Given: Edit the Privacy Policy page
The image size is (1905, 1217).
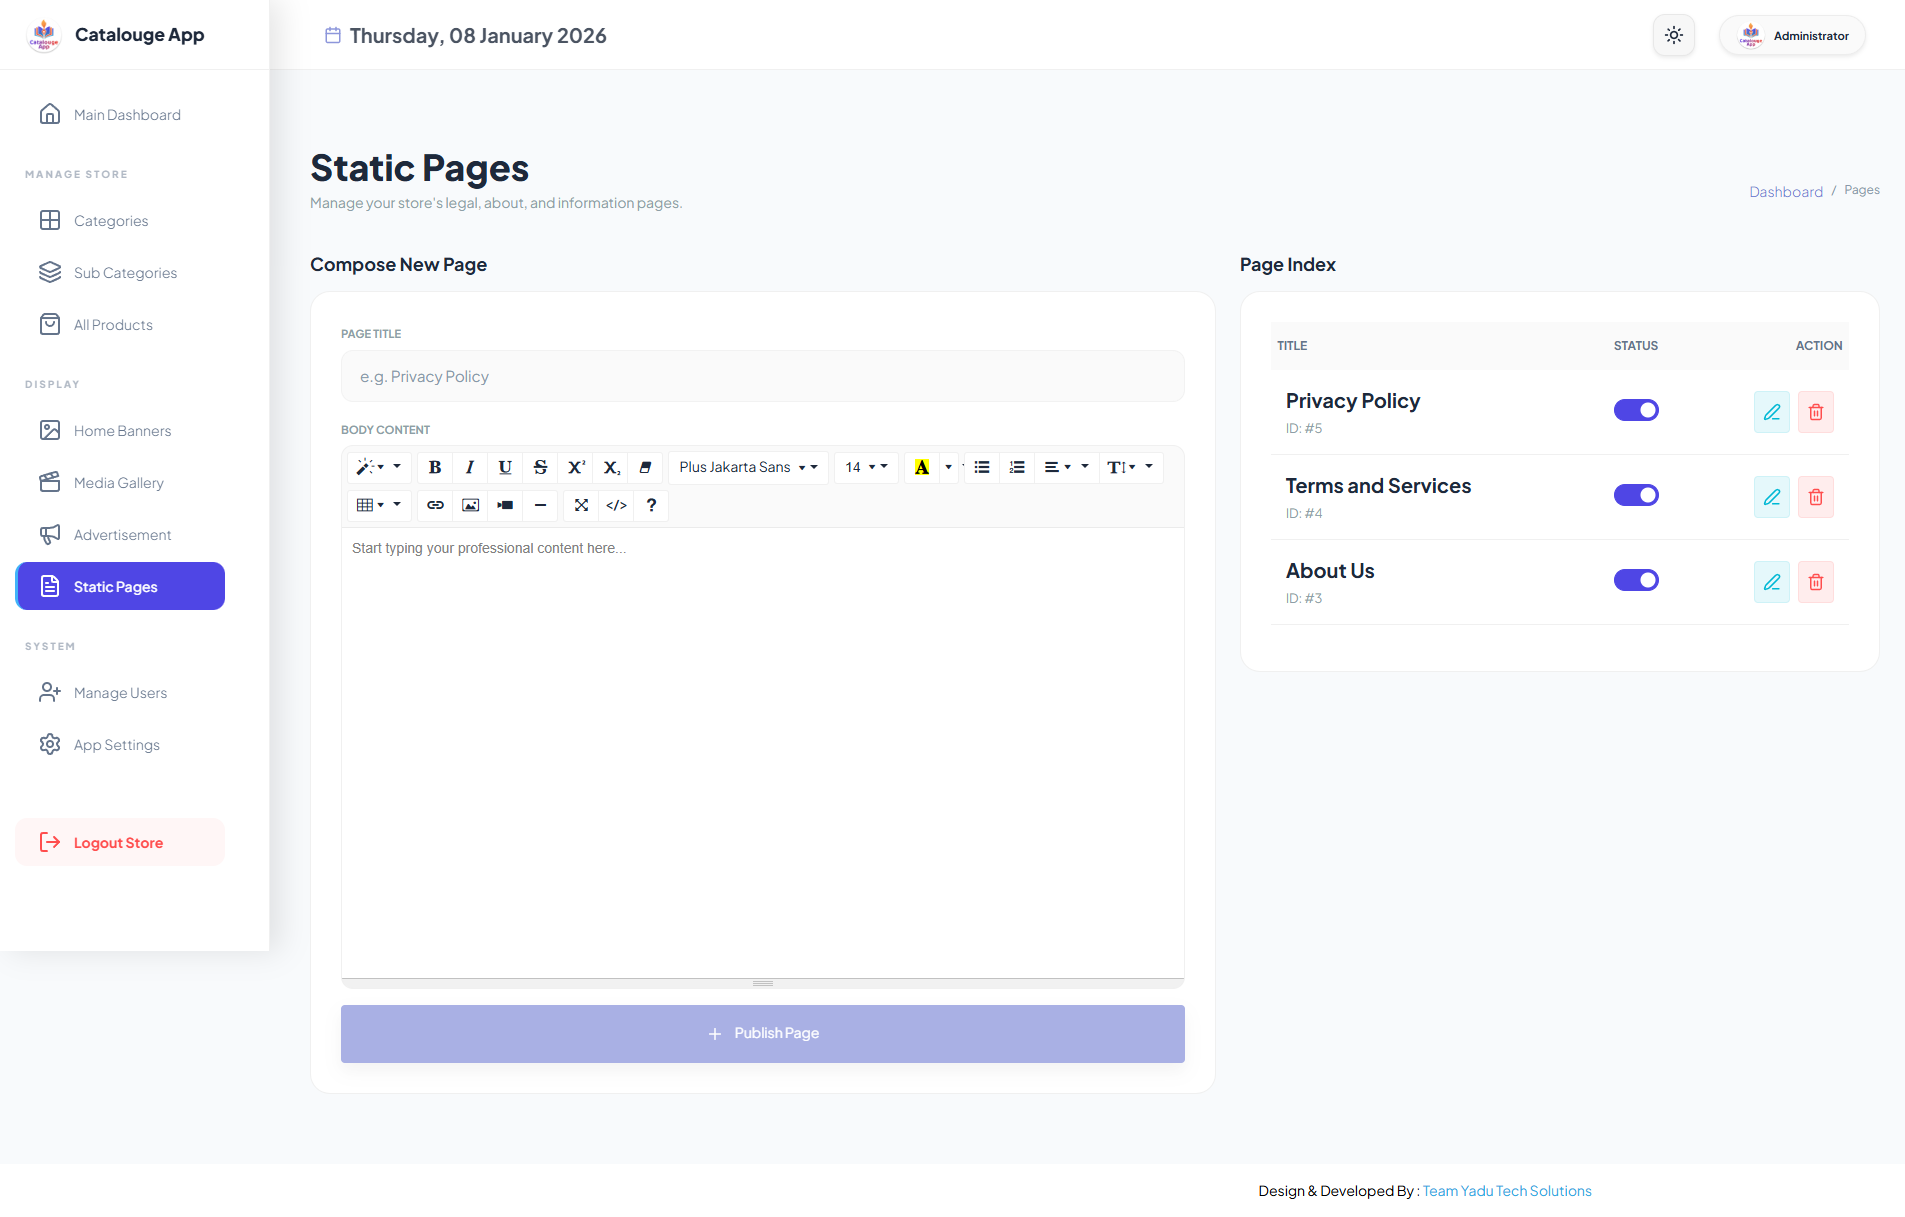Looking at the screenshot, I should 1772,412.
